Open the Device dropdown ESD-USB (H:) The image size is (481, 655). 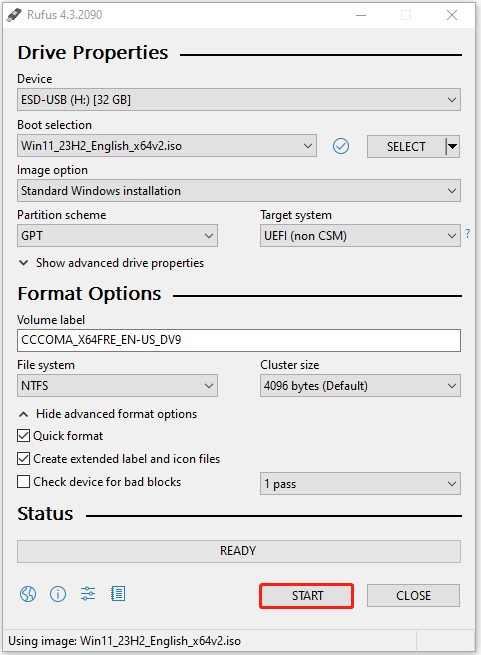tap(239, 99)
